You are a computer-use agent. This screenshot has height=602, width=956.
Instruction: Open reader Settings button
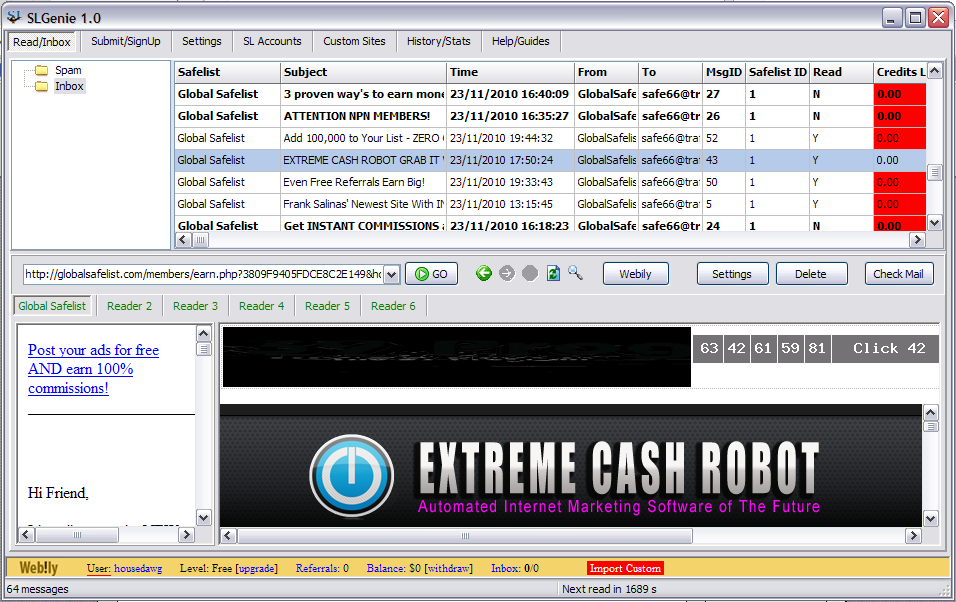click(x=732, y=274)
